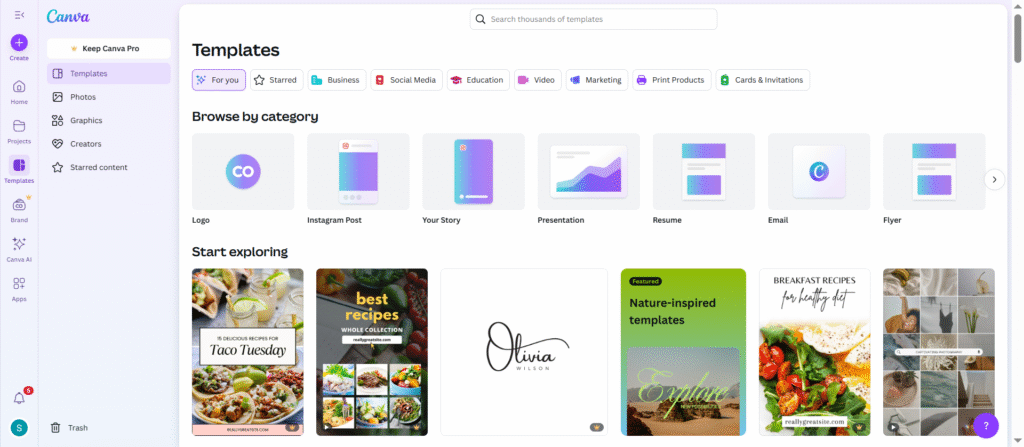Open the help question mark button

[x=986, y=425]
